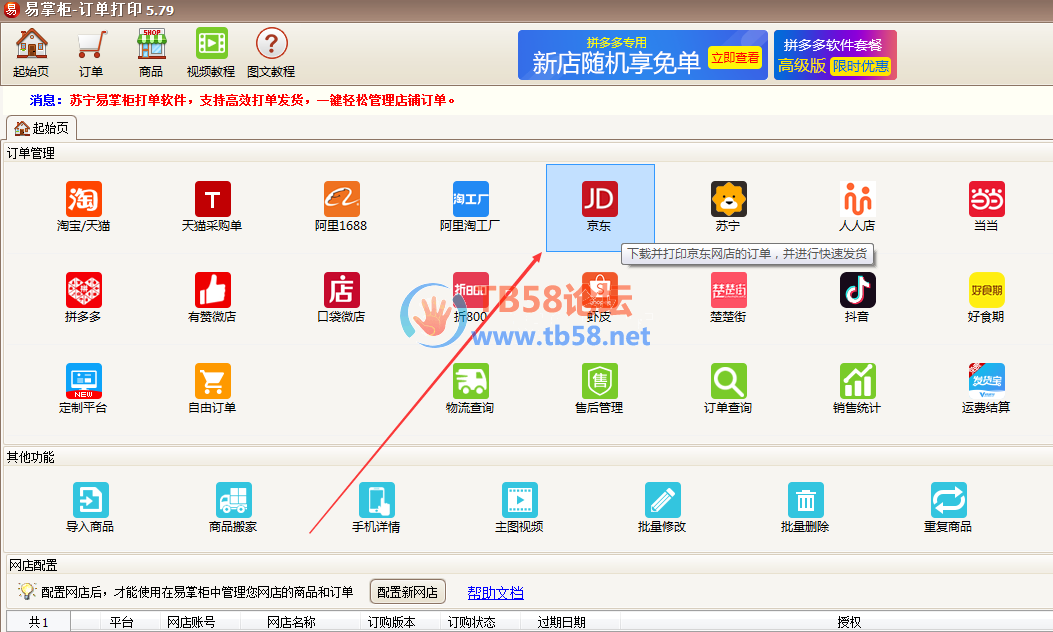Click the 配置新网店 button
The height and width of the screenshot is (632, 1053).
[x=408, y=592]
